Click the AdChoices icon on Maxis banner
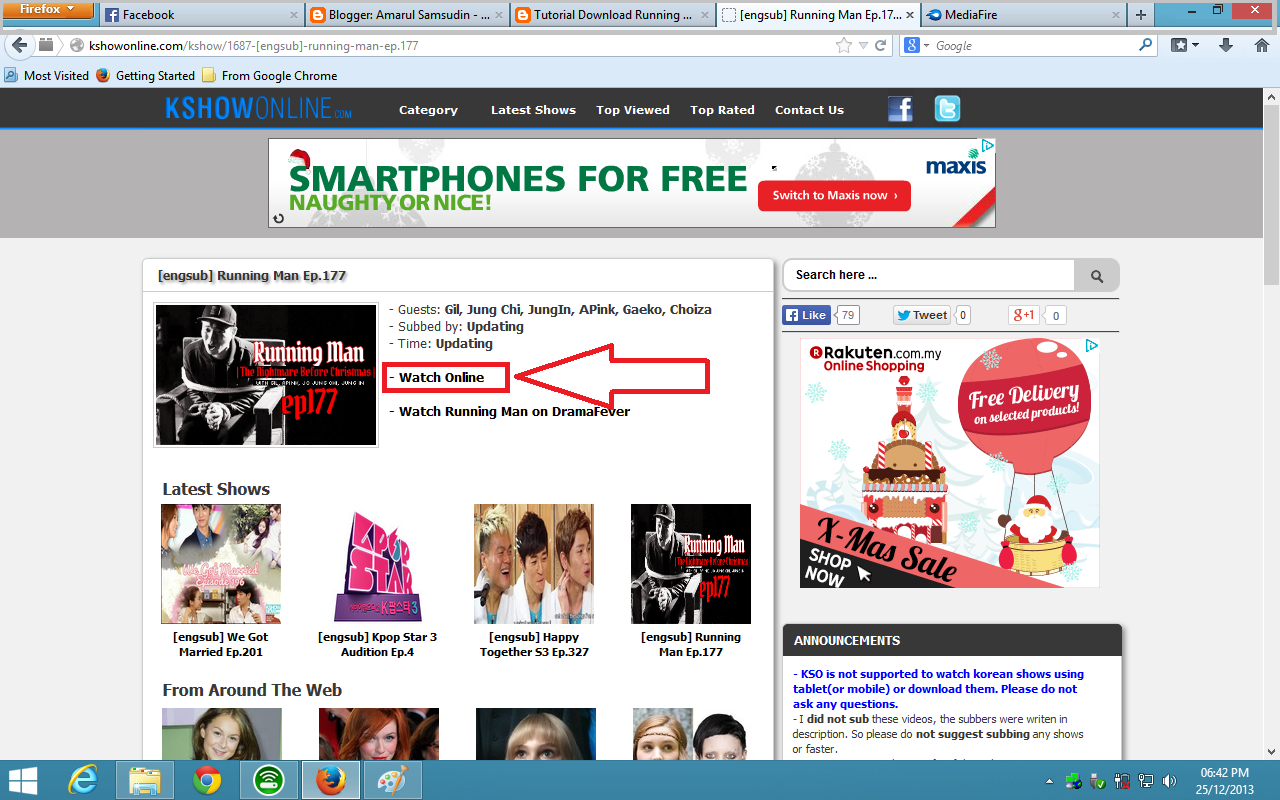 [x=986, y=146]
